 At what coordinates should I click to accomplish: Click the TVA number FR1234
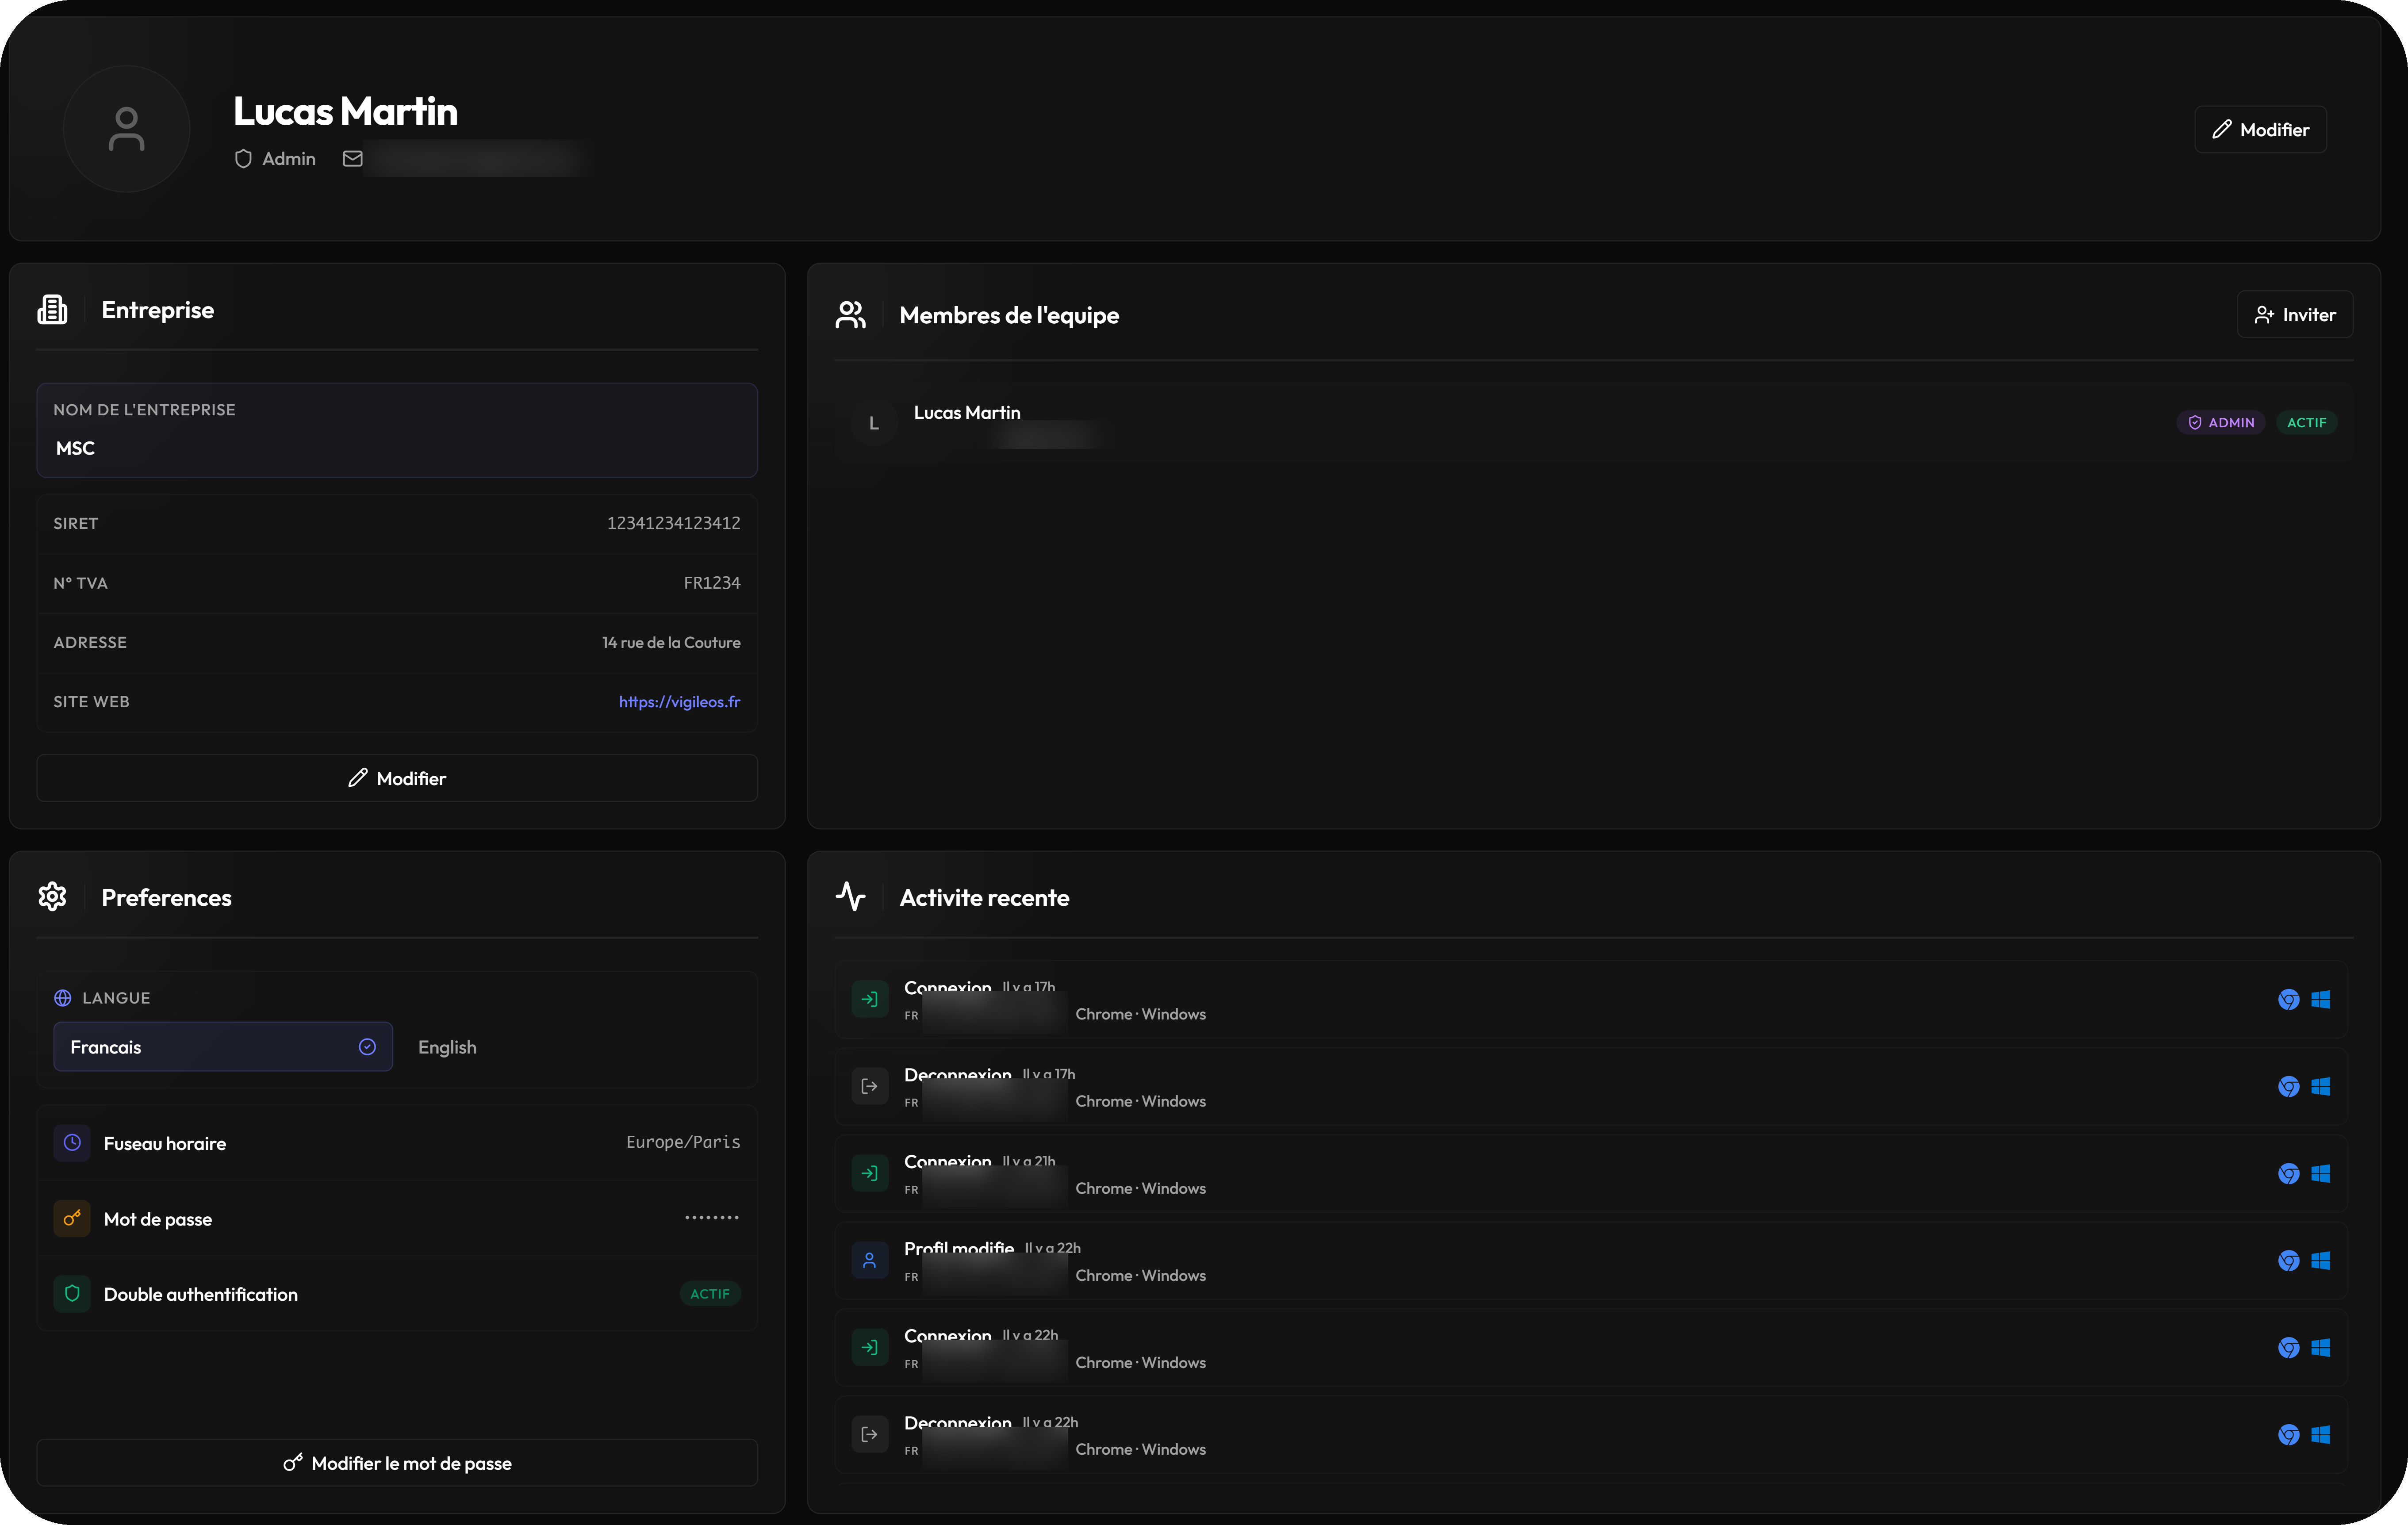pyautogui.click(x=712, y=583)
